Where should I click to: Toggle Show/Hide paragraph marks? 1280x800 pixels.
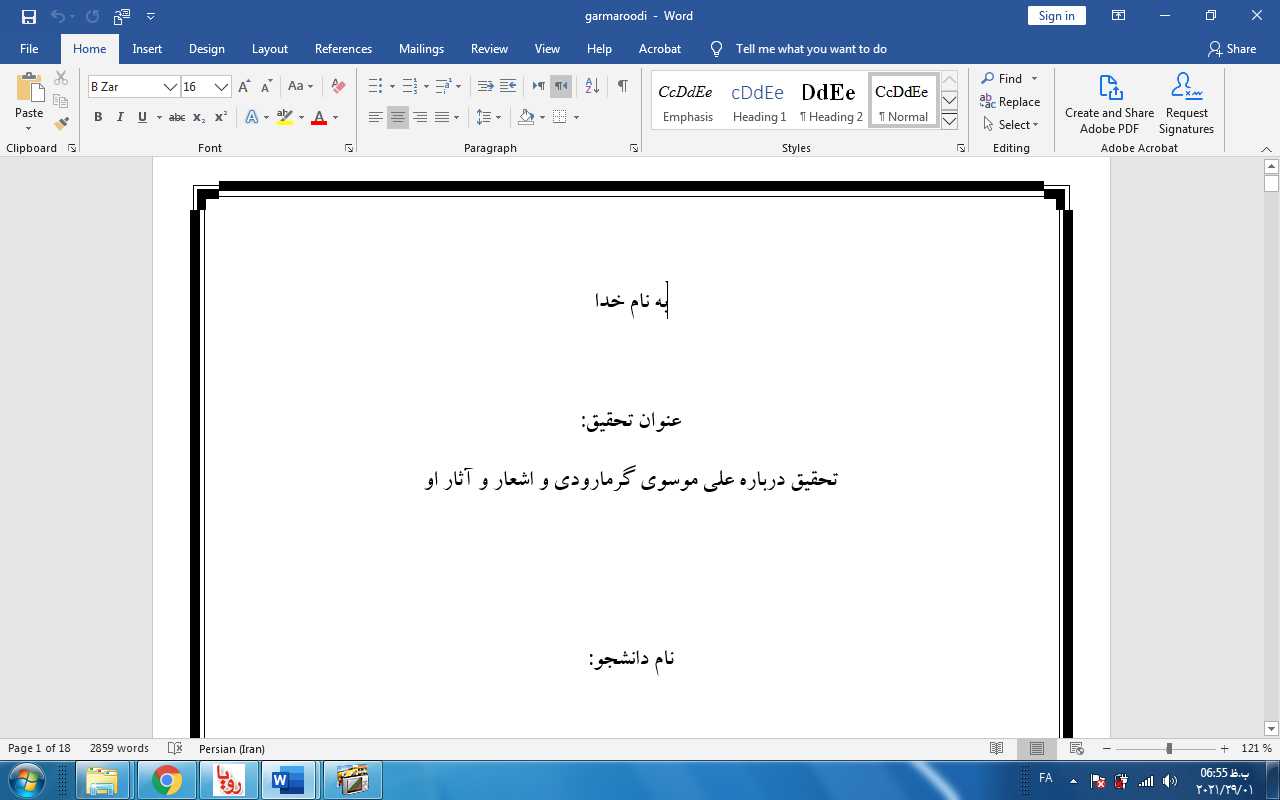pyautogui.click(x=622, y=87)
